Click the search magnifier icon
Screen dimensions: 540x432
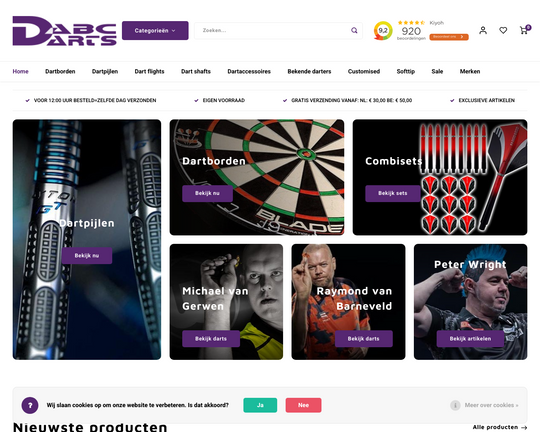[354, 31]
